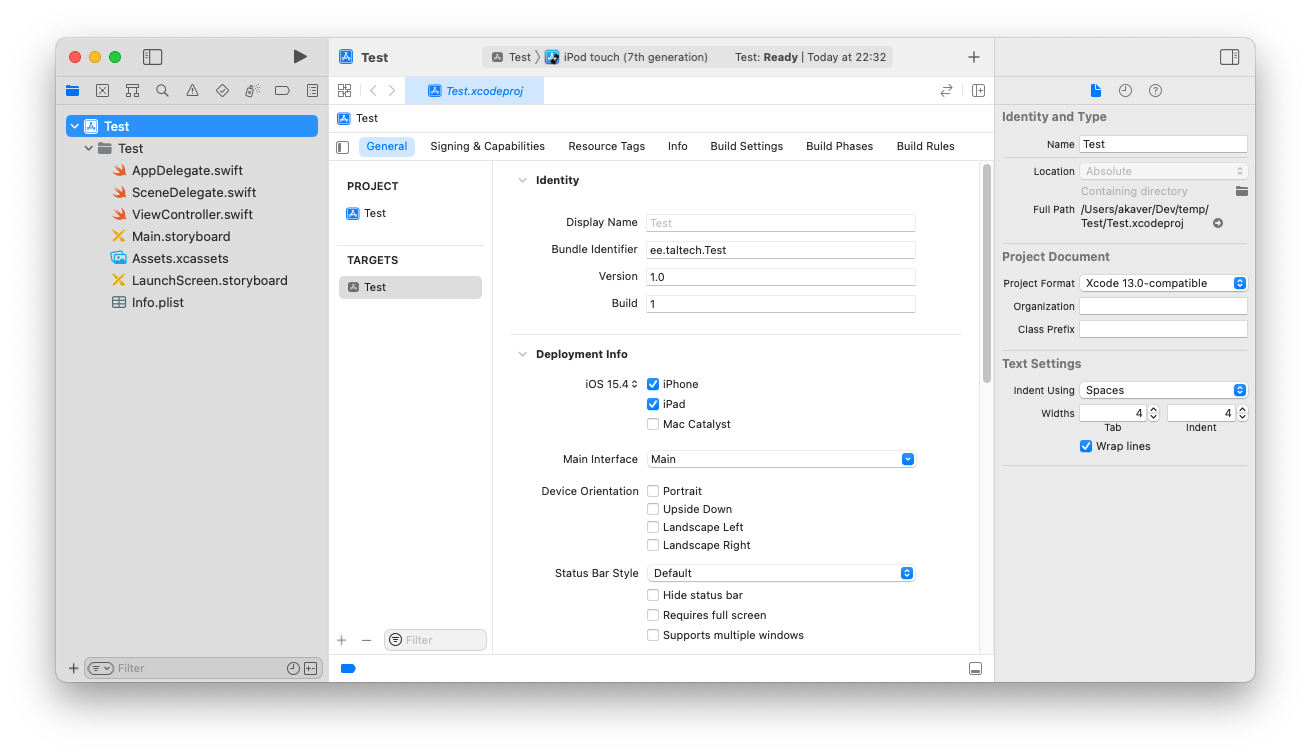Remove target with minus button

coord(366,640)
